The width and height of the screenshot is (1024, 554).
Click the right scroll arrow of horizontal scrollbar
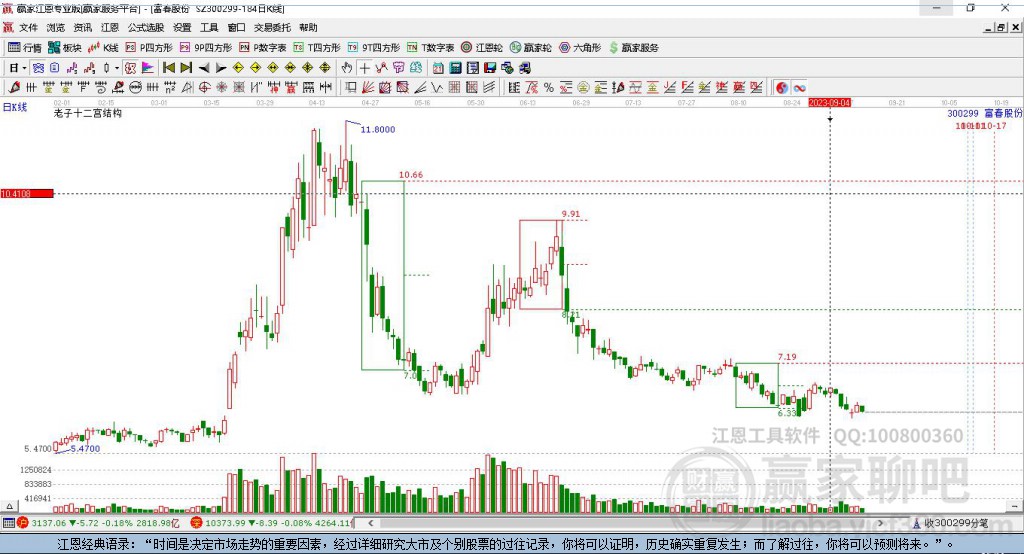tap(880, 523)
